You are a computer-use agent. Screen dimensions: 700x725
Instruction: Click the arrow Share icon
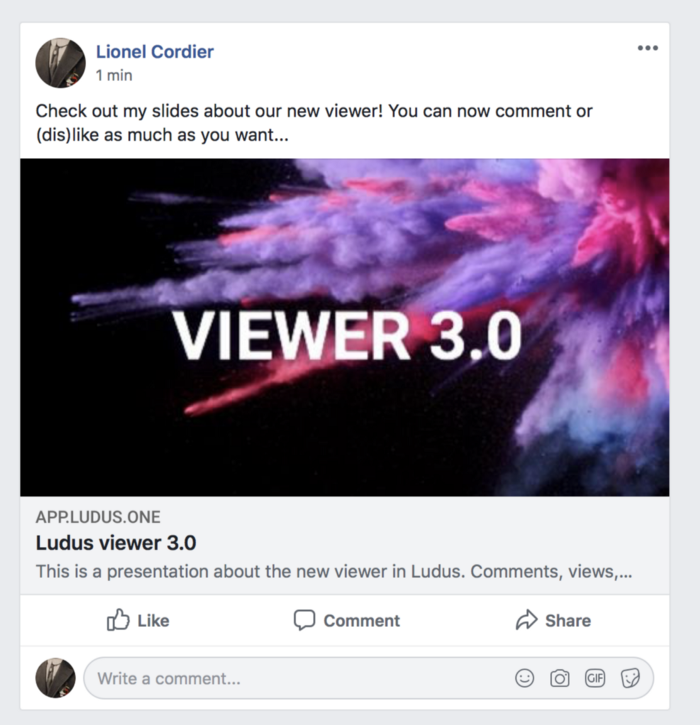[x=527, y=620]
